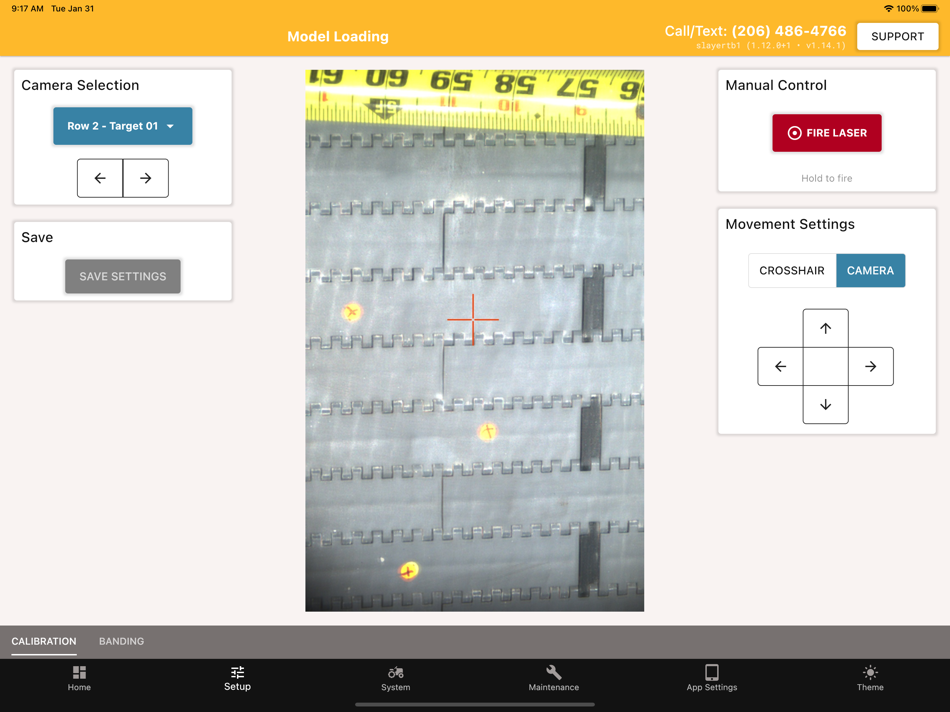The image size is (950, 712).
Task: Switch to the Banding tab
Action: [121, 641]
